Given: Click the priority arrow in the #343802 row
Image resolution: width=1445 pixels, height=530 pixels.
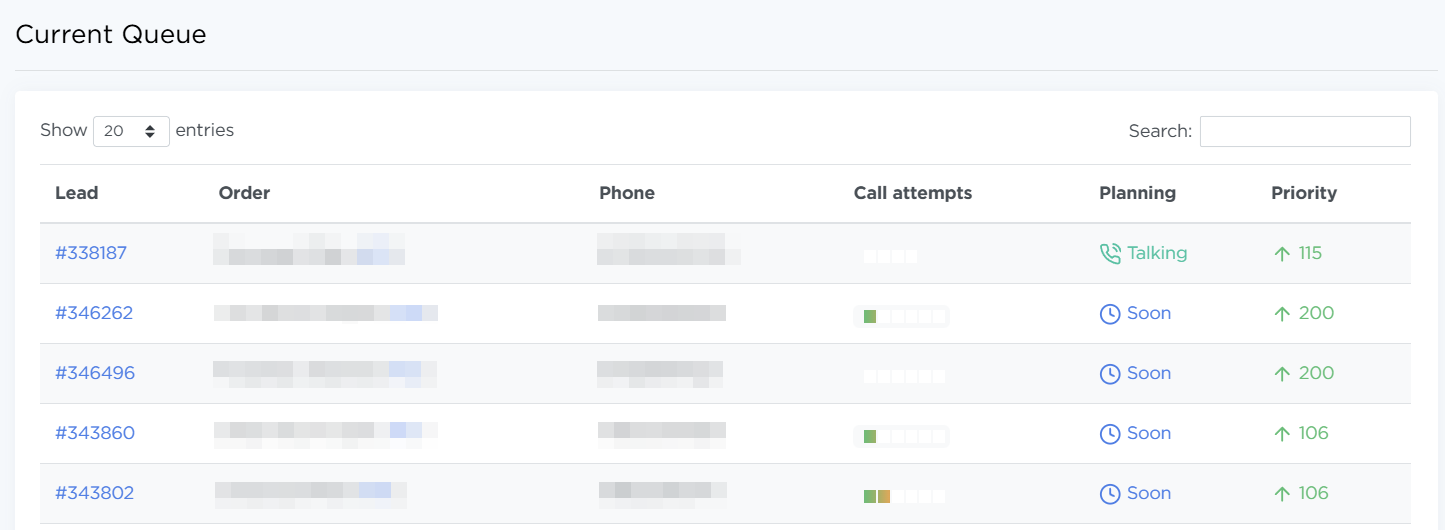Looking at the screenshot, I should coord(1282,494).
